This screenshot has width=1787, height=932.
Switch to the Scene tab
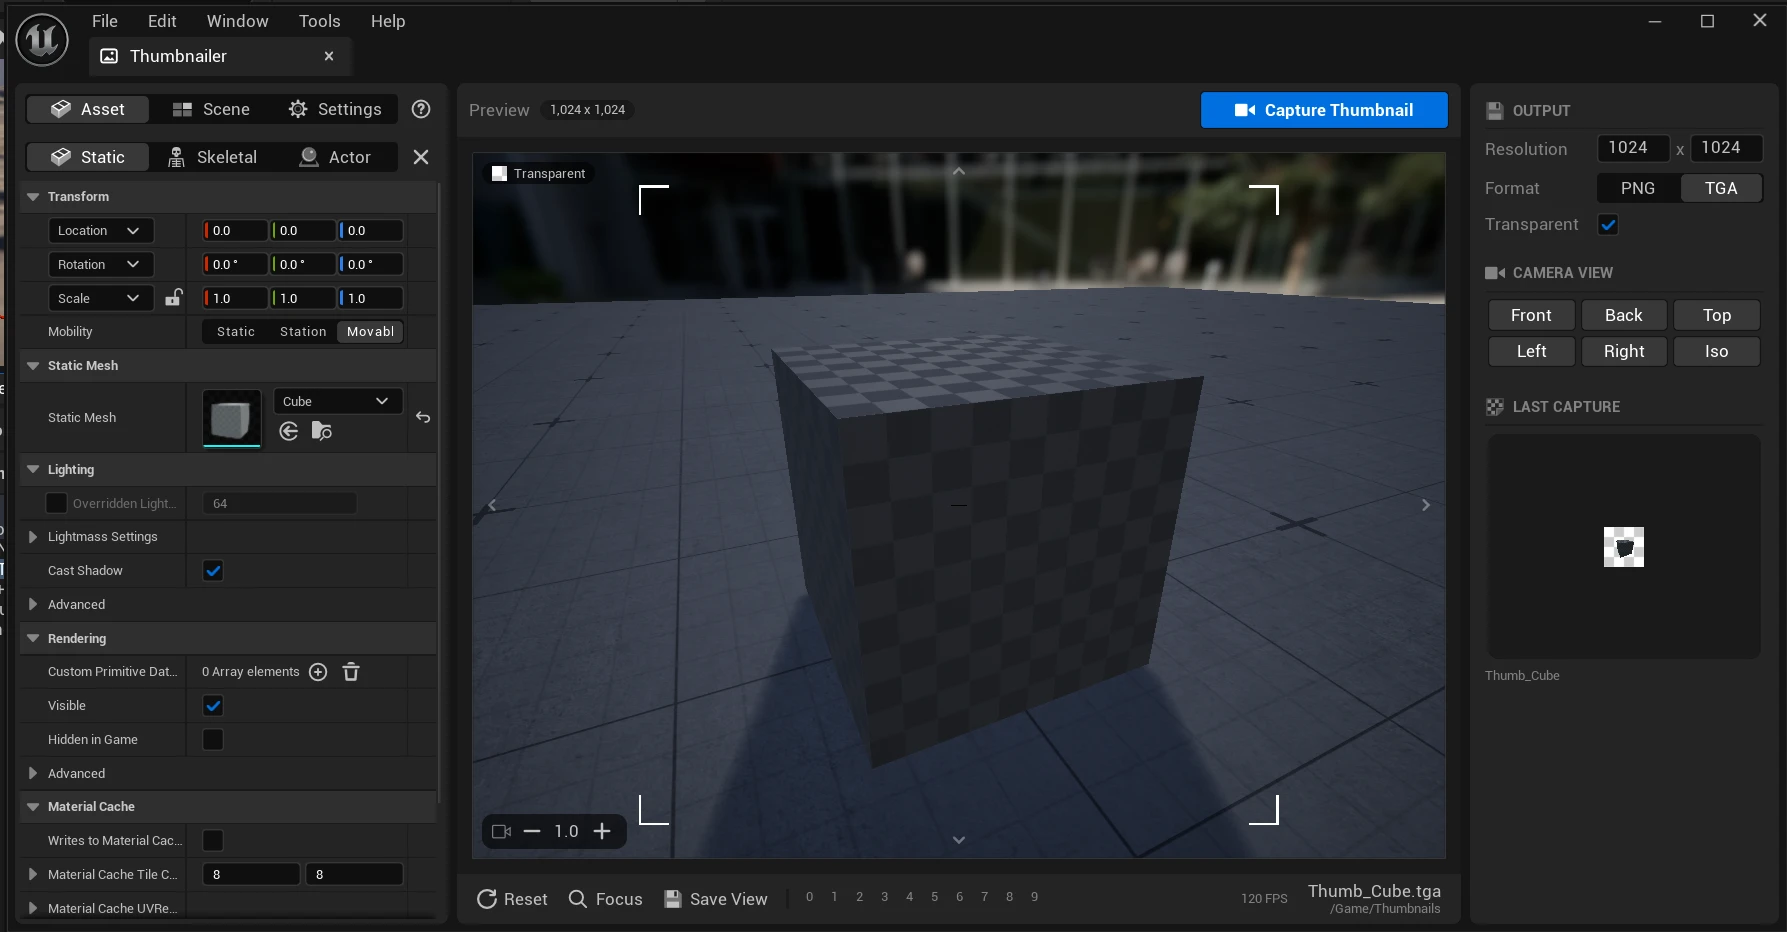coord(211,109)
